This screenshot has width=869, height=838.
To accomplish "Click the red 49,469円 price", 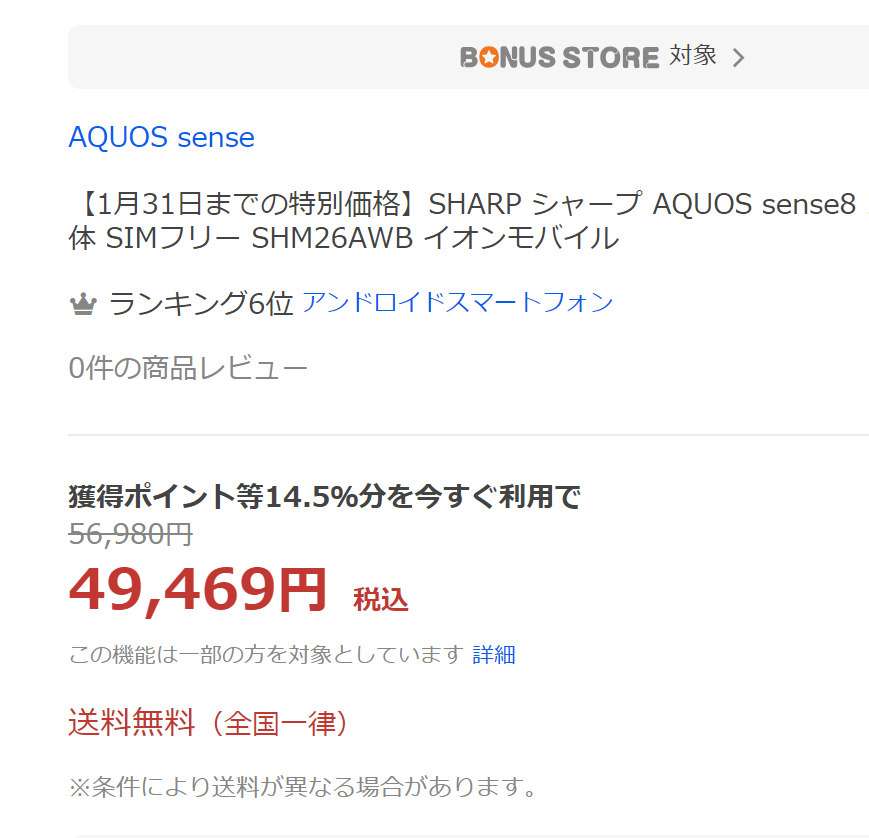I will pos(197,590).
